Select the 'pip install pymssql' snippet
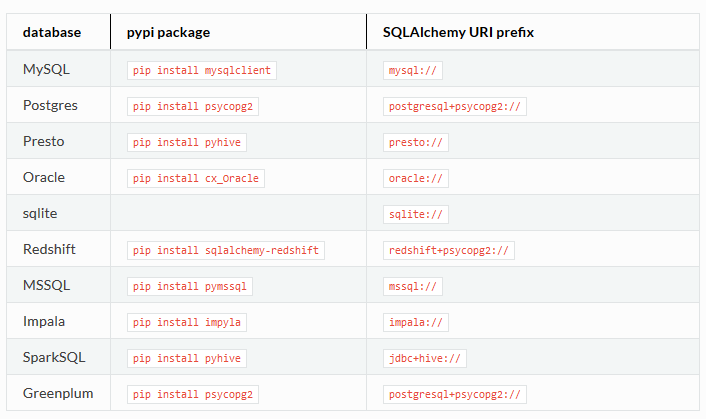The image size is (706, 419). pyautogui.click(x=190, y=287)
